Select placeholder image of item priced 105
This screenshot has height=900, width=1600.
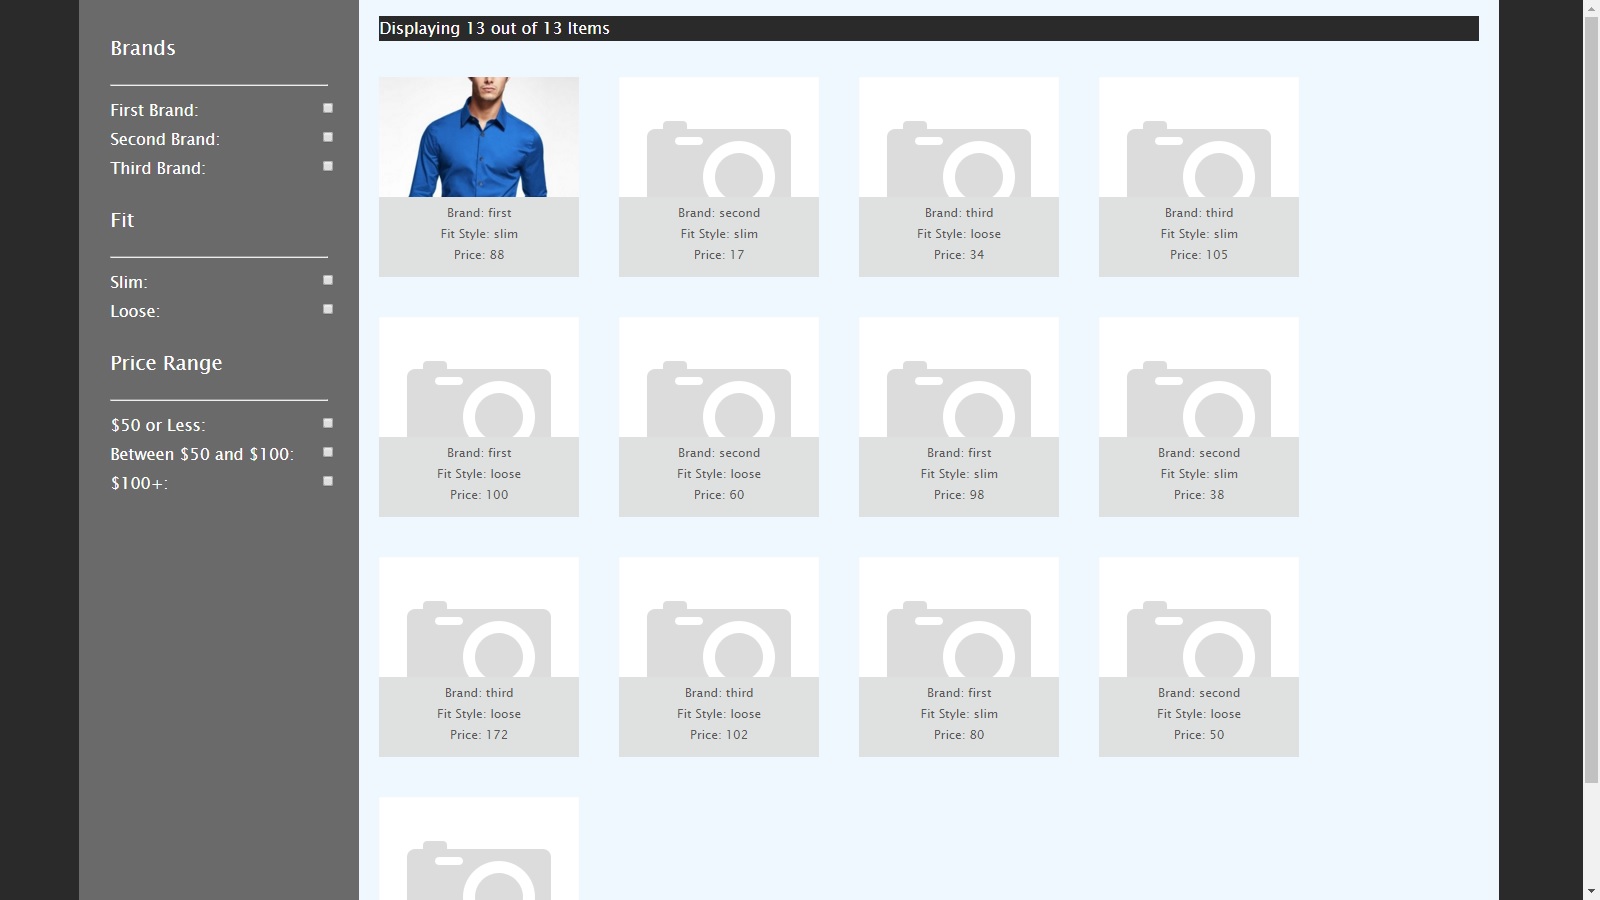point(1199,137)
